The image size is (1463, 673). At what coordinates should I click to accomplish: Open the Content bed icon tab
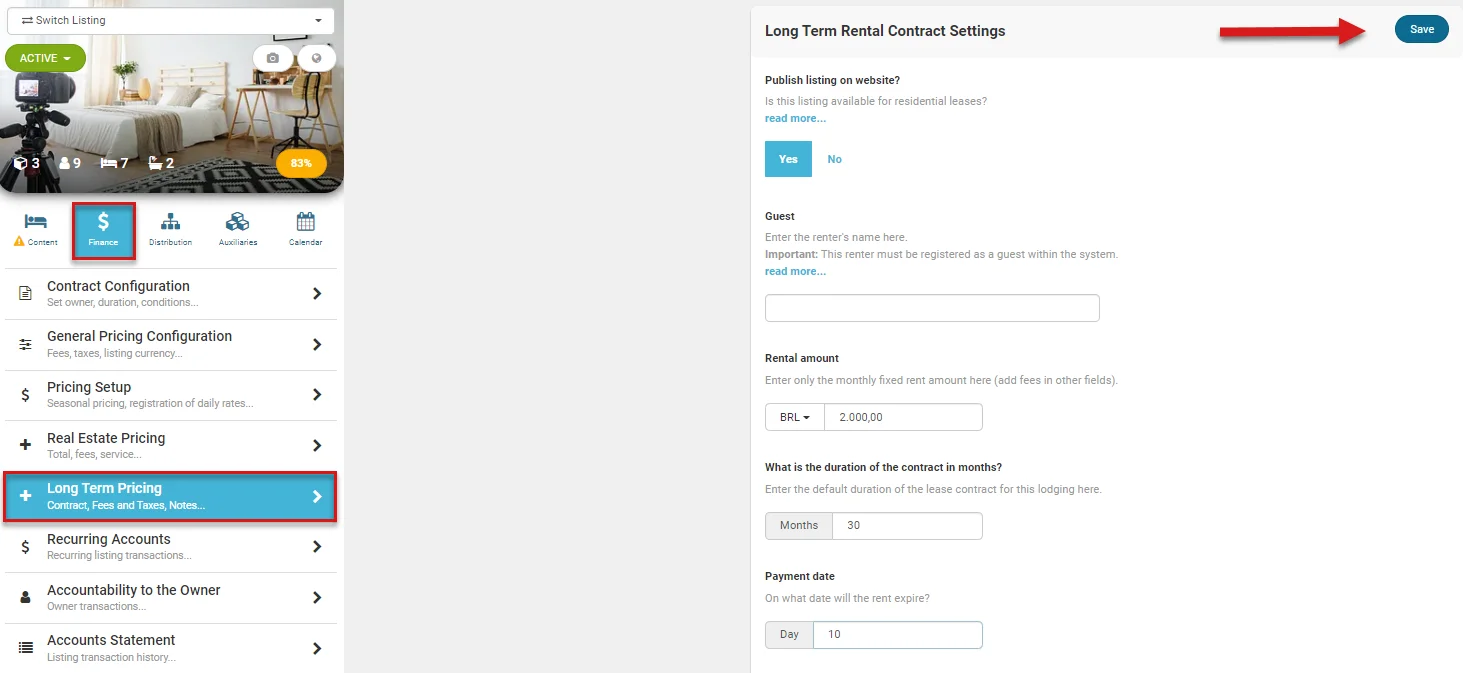point(36,228)
